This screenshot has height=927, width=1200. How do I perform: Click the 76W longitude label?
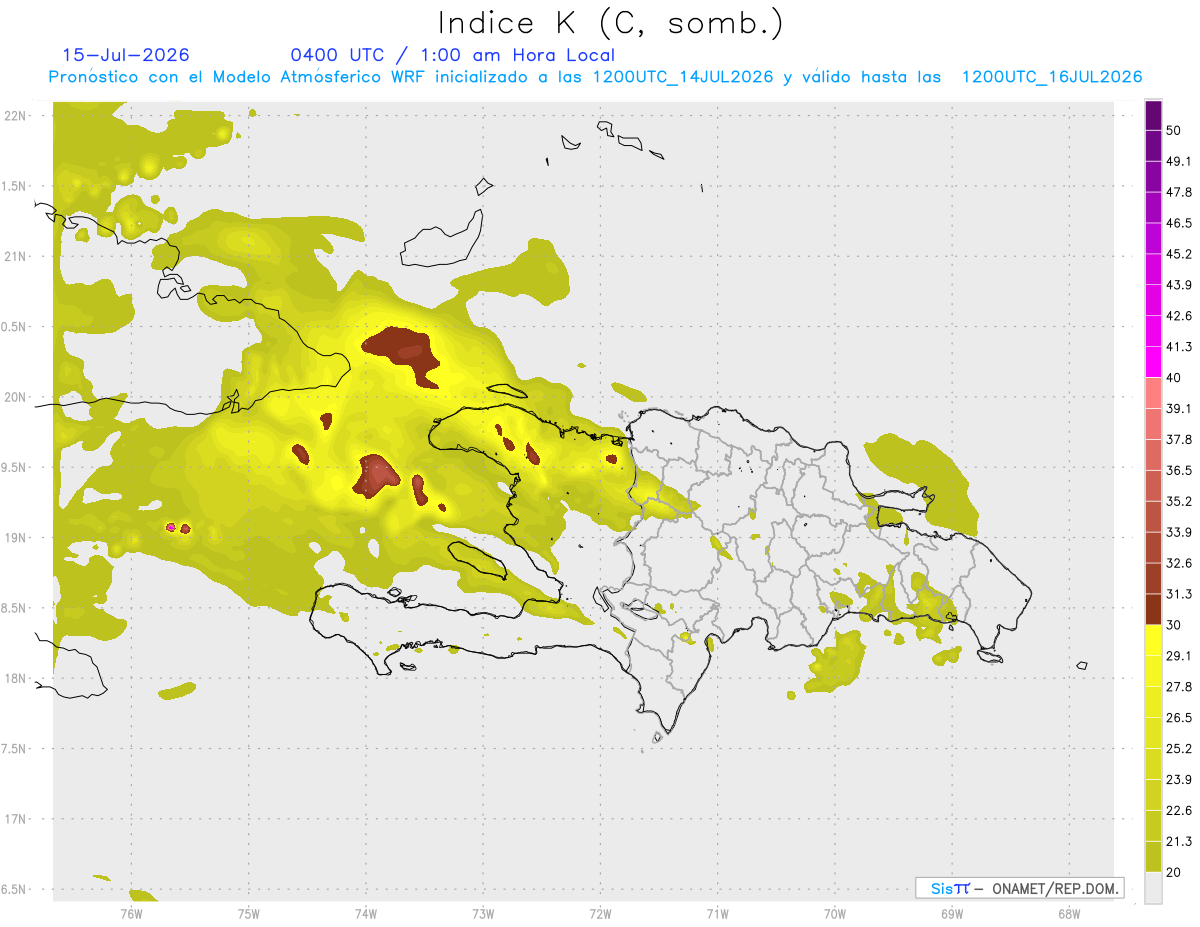pos(131,913)
